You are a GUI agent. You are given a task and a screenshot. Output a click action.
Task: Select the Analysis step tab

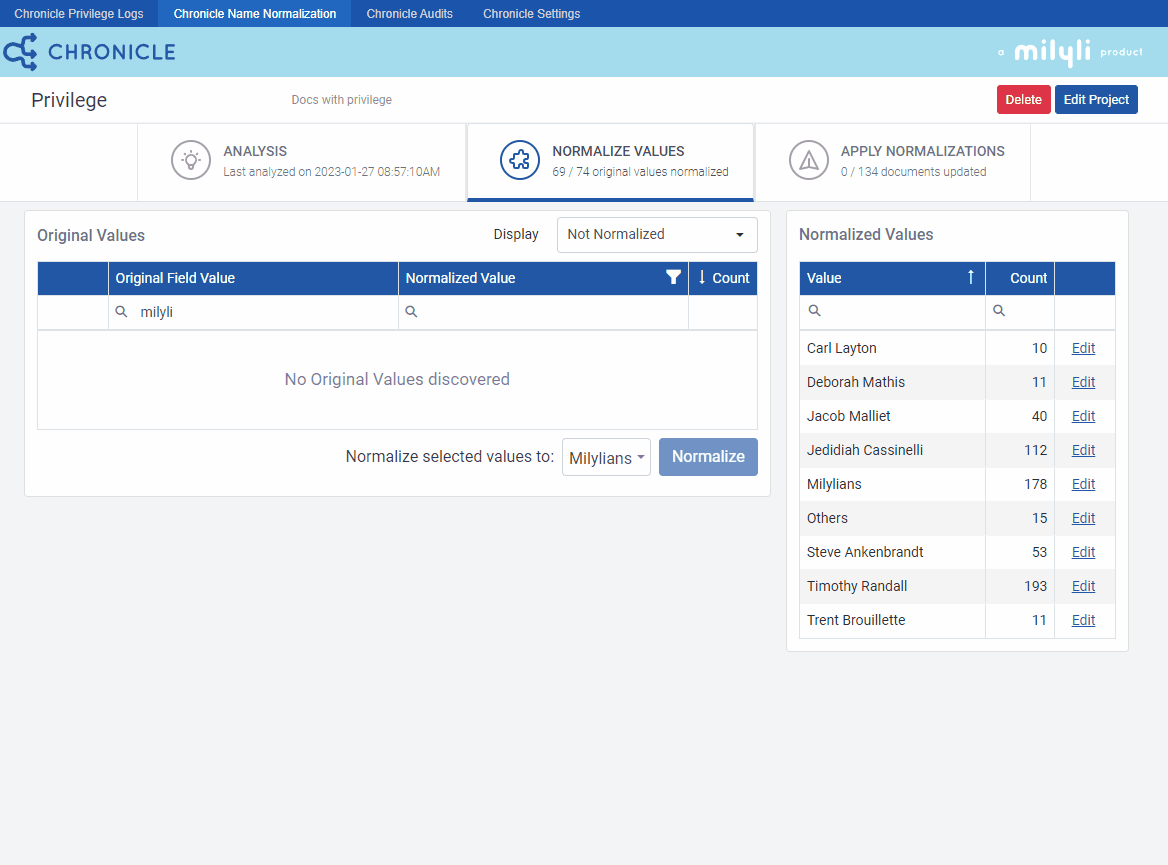coord(302,162)
